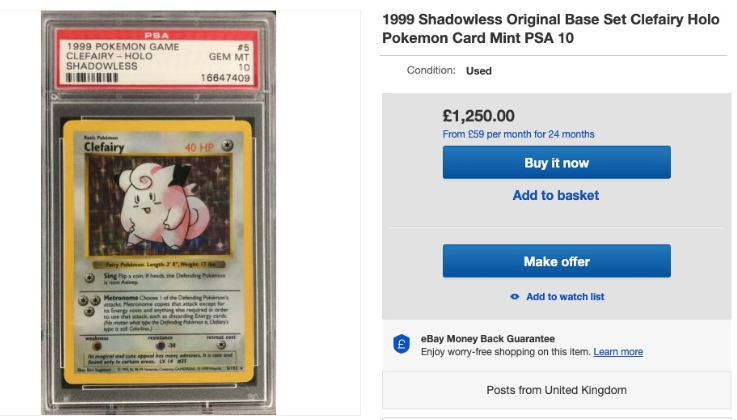
Task: Click the Posts from United Kingdom box
Action: click(x=555, y=389)
